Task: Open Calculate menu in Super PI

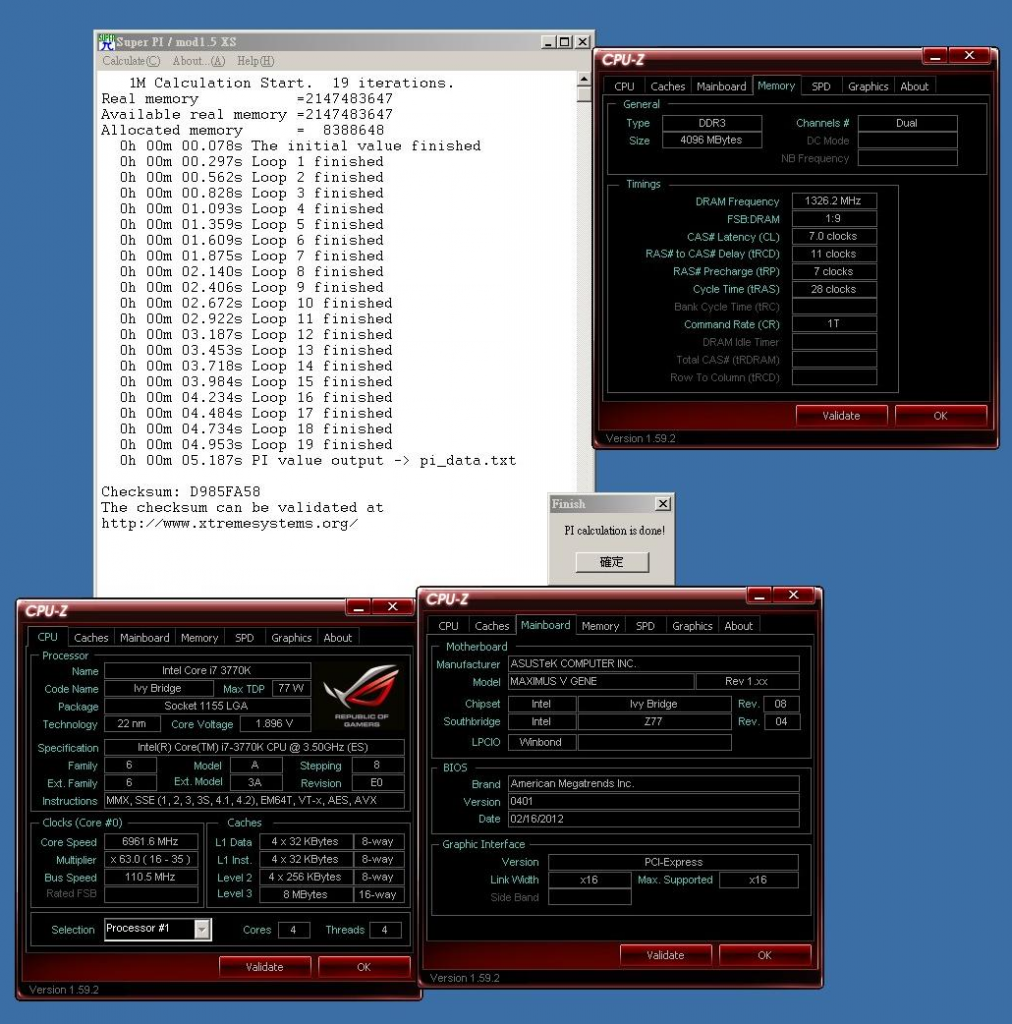Action: click(x=131, y=61)
